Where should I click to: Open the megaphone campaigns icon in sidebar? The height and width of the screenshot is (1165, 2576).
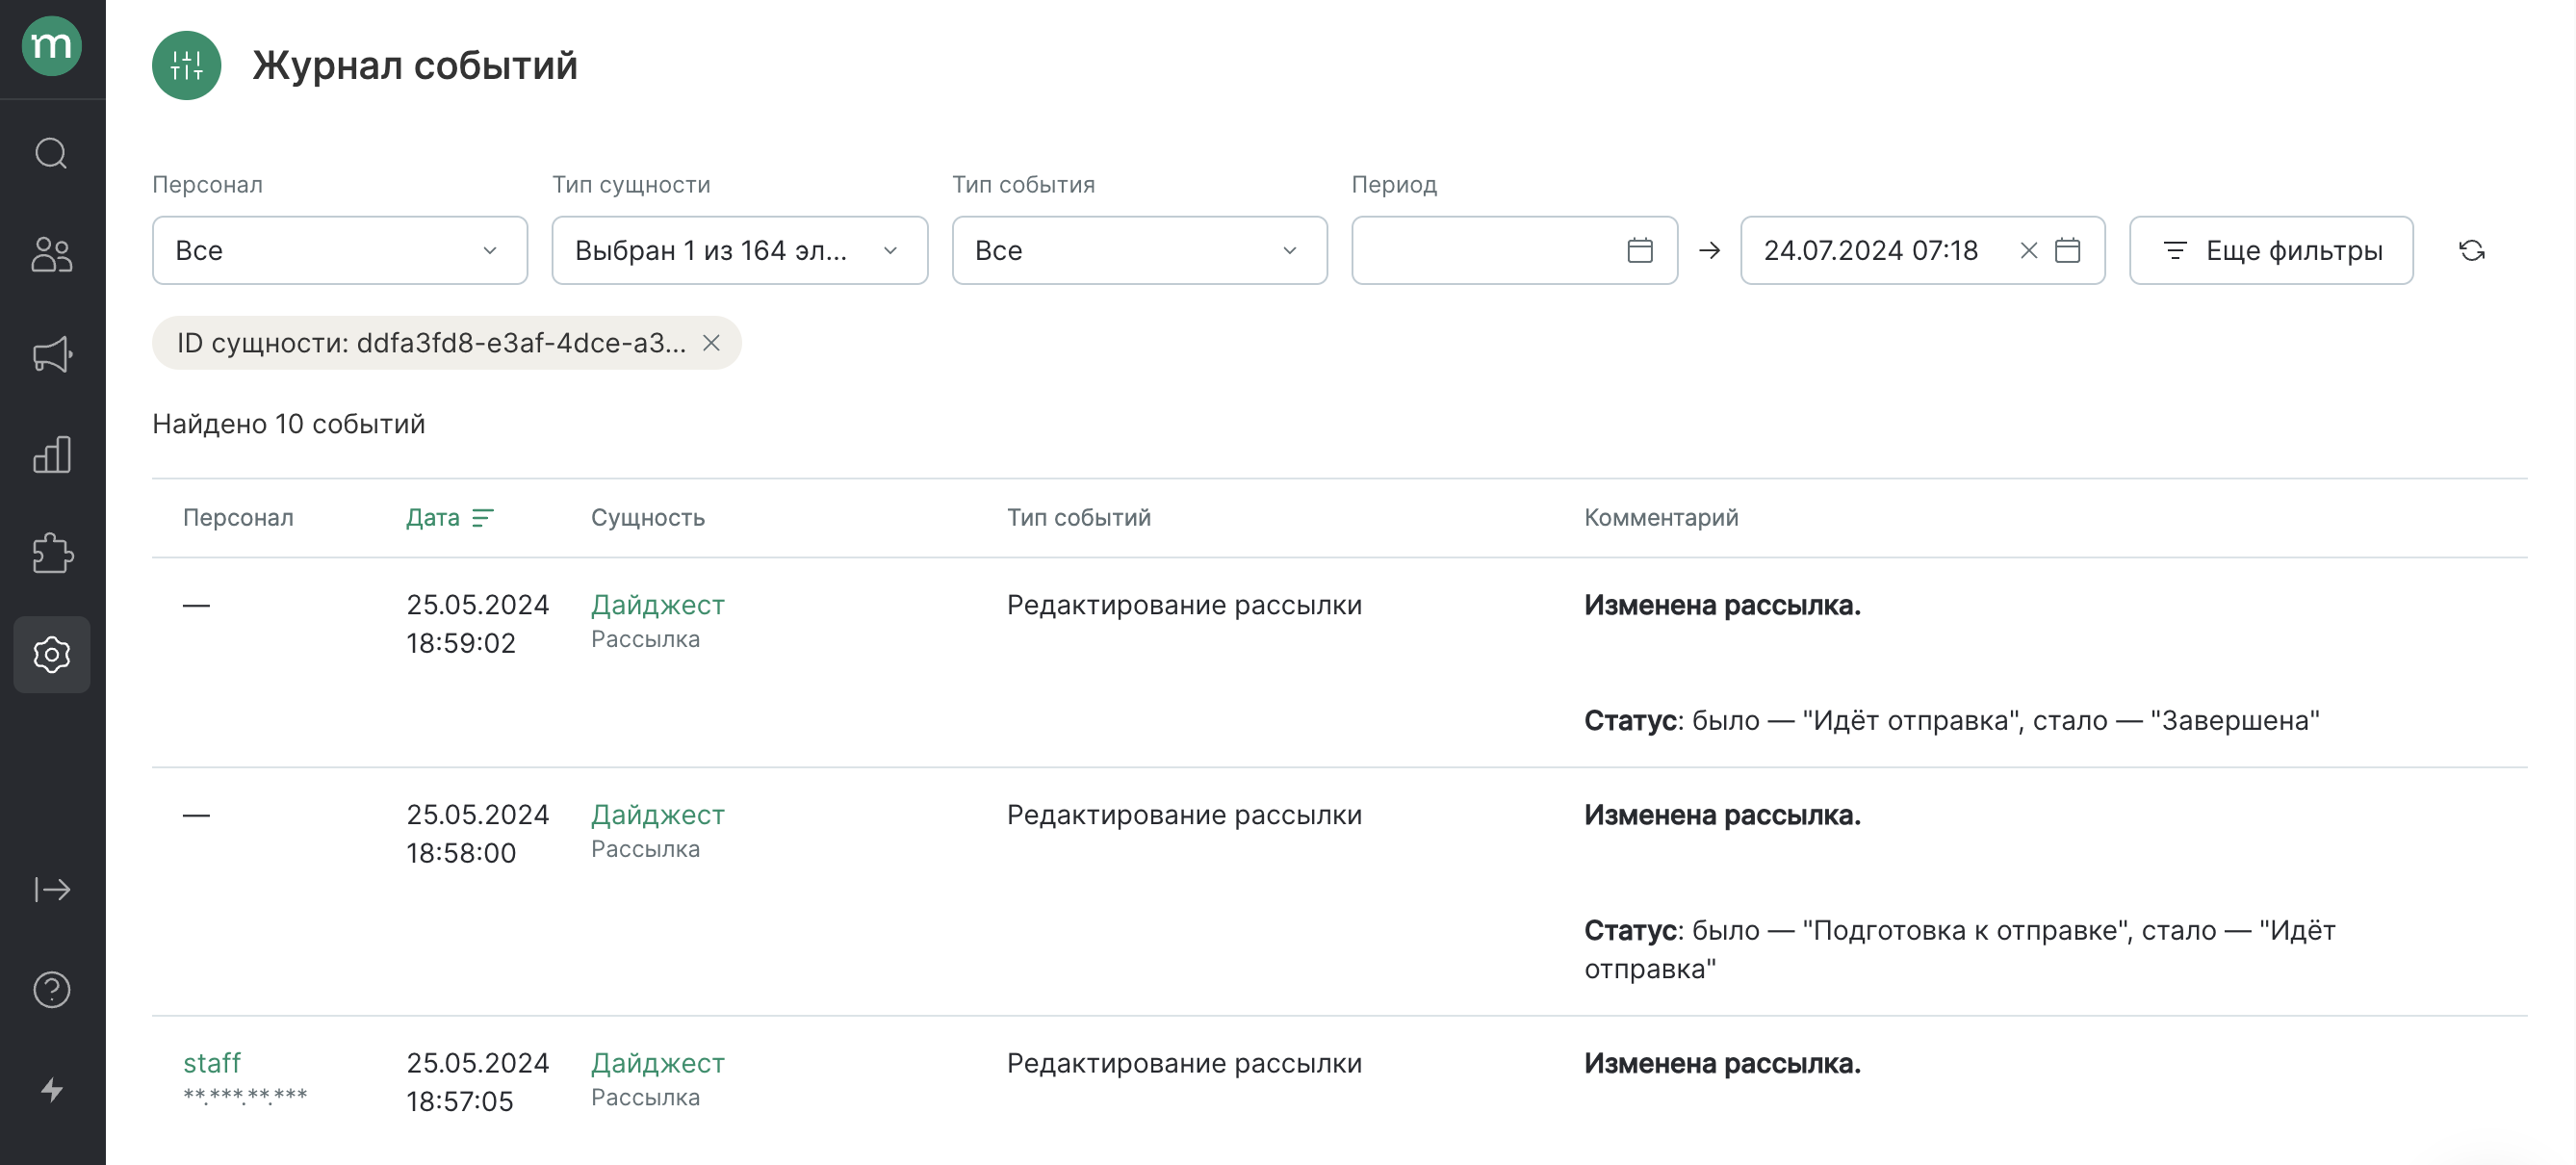click(51, 354)
